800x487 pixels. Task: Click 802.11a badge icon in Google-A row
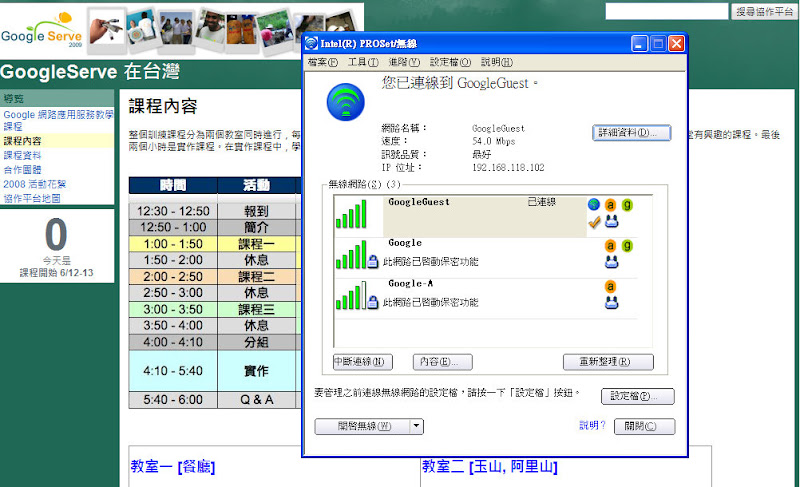click(x=610, y=287)
